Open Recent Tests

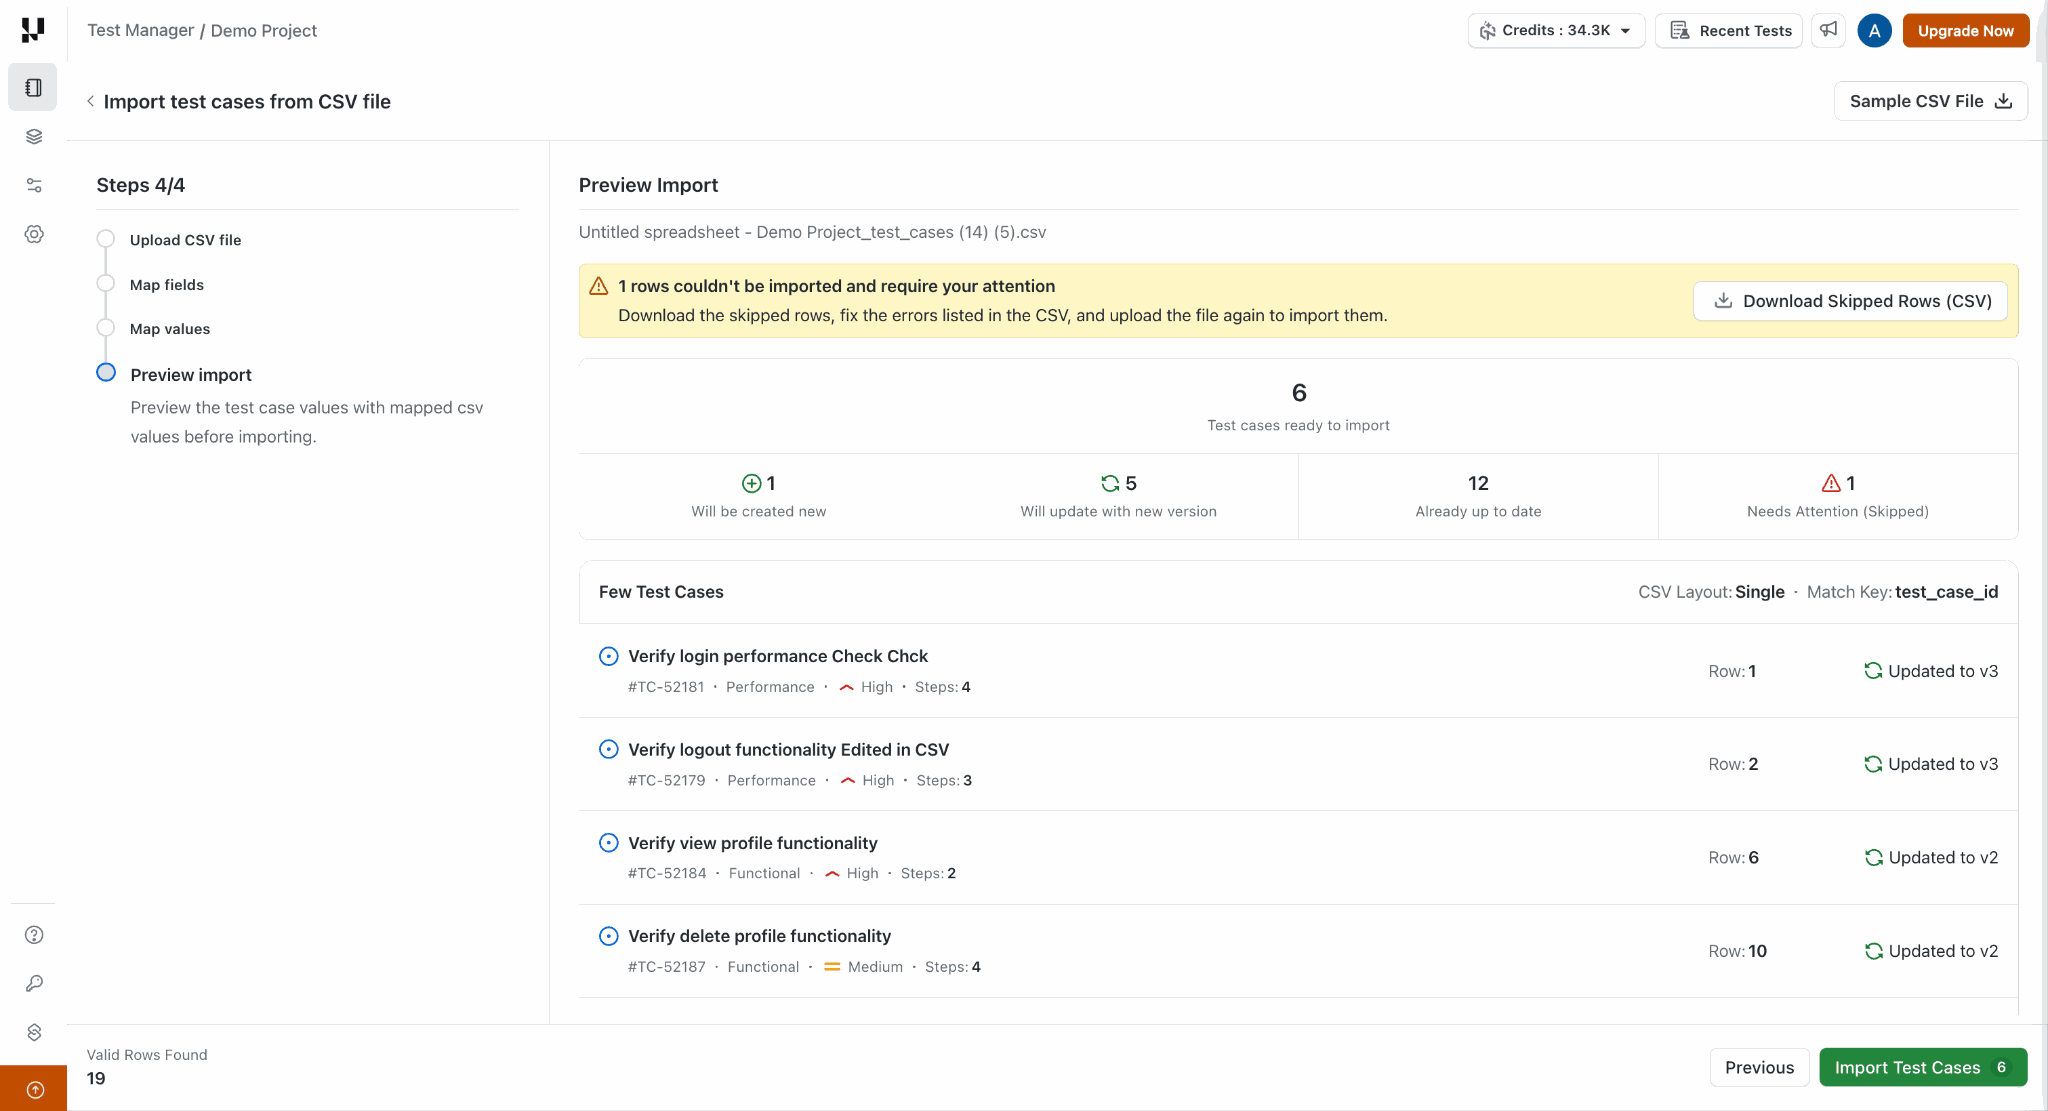point(1729,30)
